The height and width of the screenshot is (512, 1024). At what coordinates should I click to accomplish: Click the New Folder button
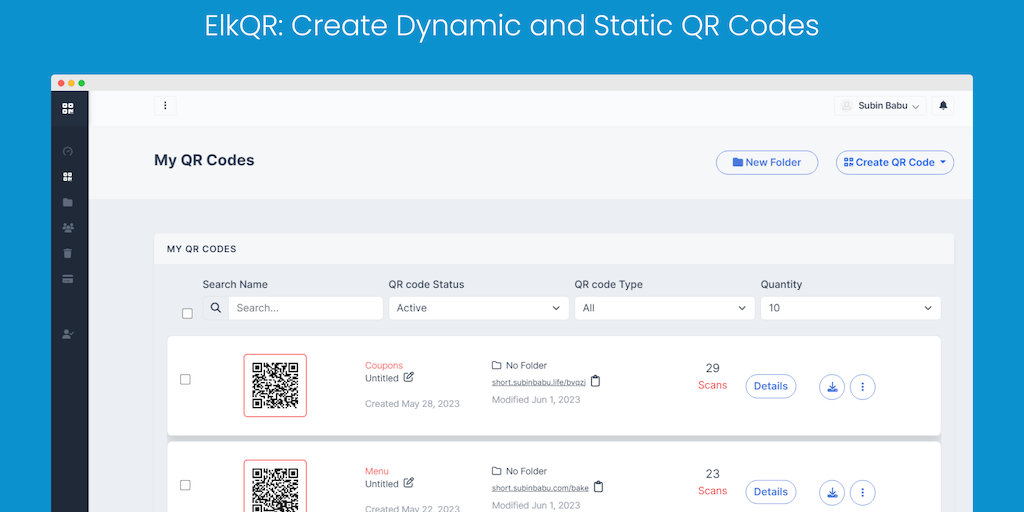tap(766, 162)
